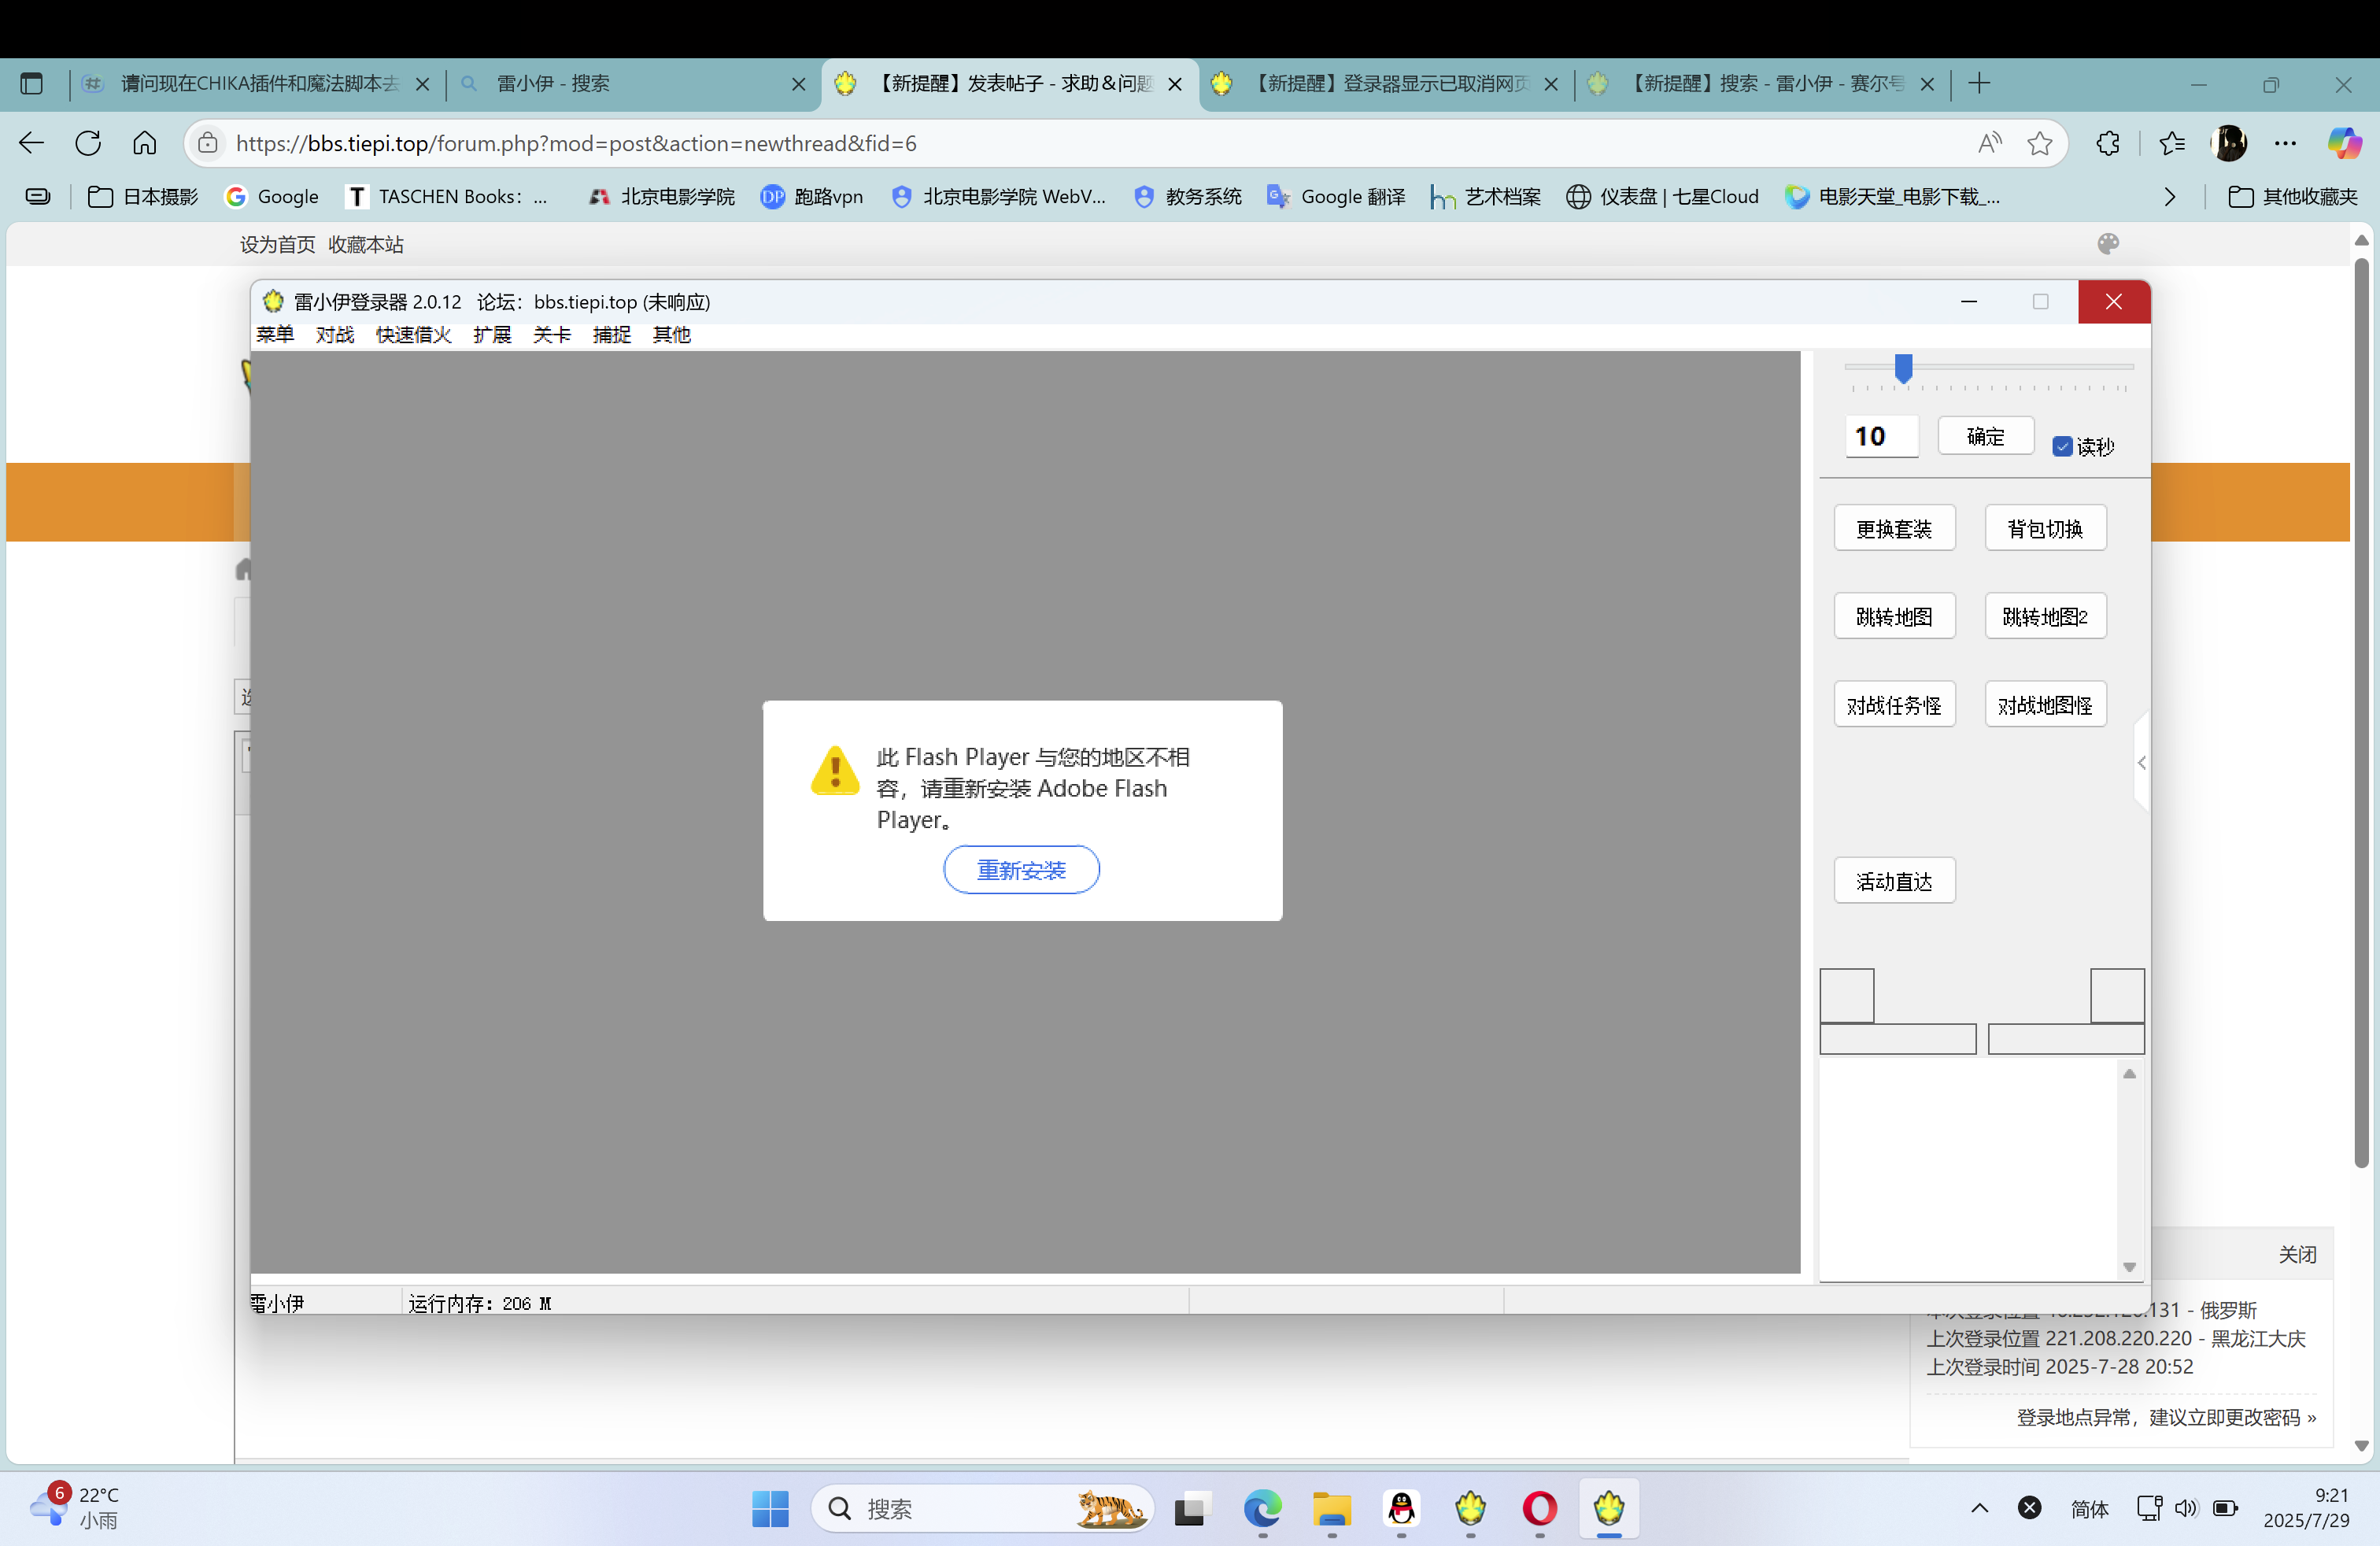Screen dimensions: 2380x1546
Task: Close the 雷小伊 - 搜索 tab
Action: click(799, 84)
